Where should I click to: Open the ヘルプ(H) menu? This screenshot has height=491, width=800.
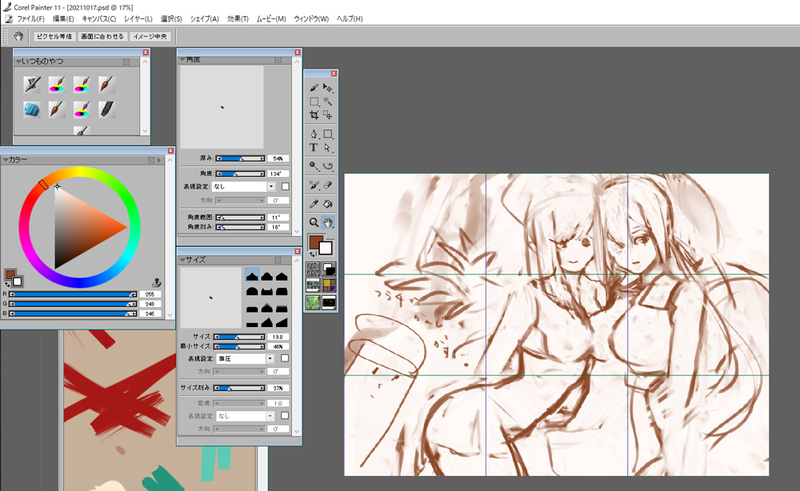click(x=349, y=19)
